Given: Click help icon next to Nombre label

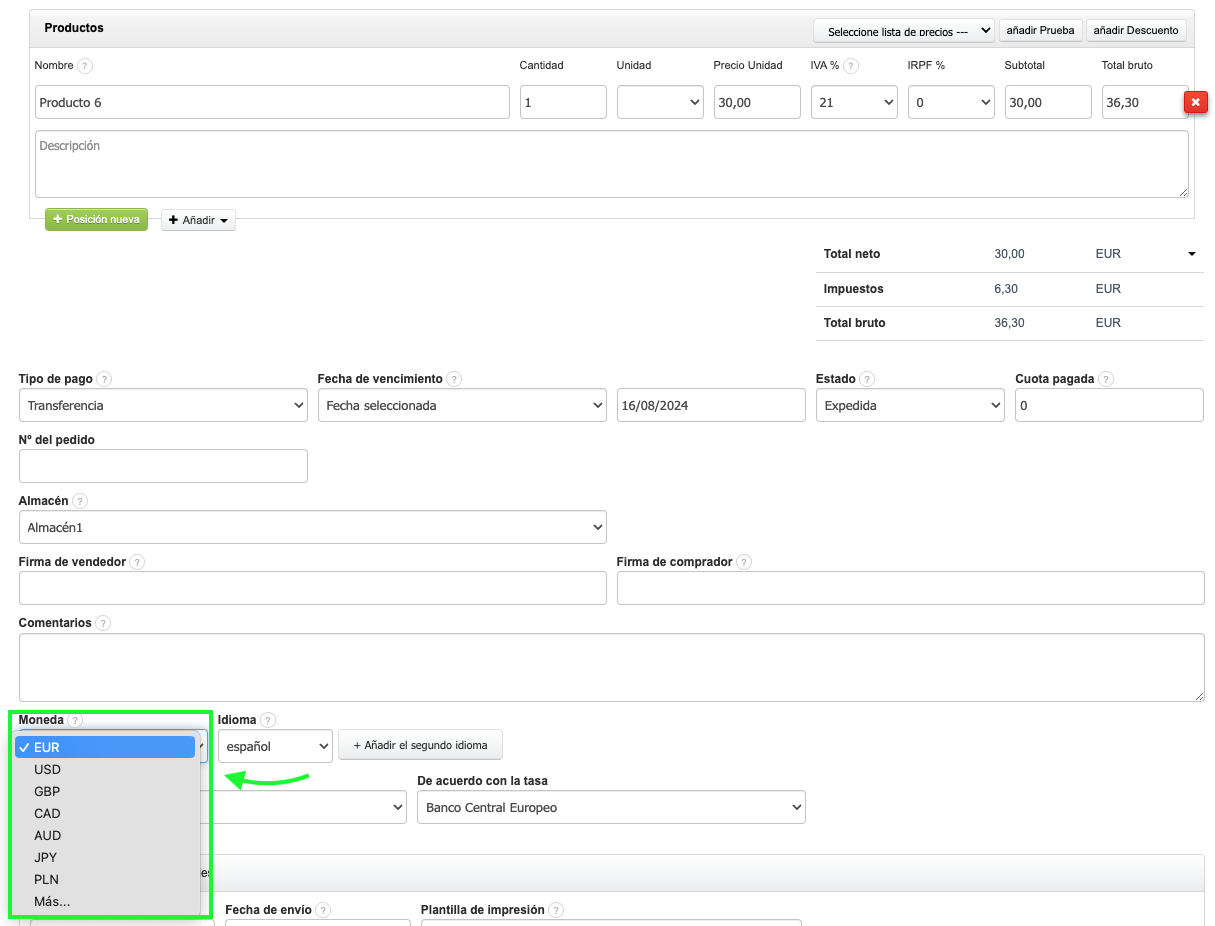Looking at the screenshot, I should [85, 66].
